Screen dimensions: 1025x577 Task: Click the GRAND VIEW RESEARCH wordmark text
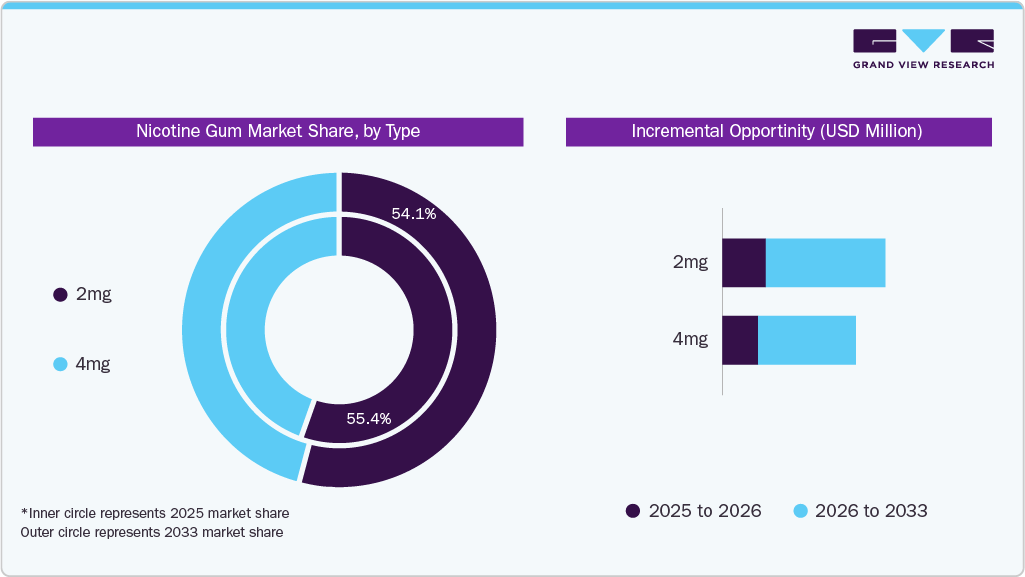pyautogui.click(x=923, y=65)
